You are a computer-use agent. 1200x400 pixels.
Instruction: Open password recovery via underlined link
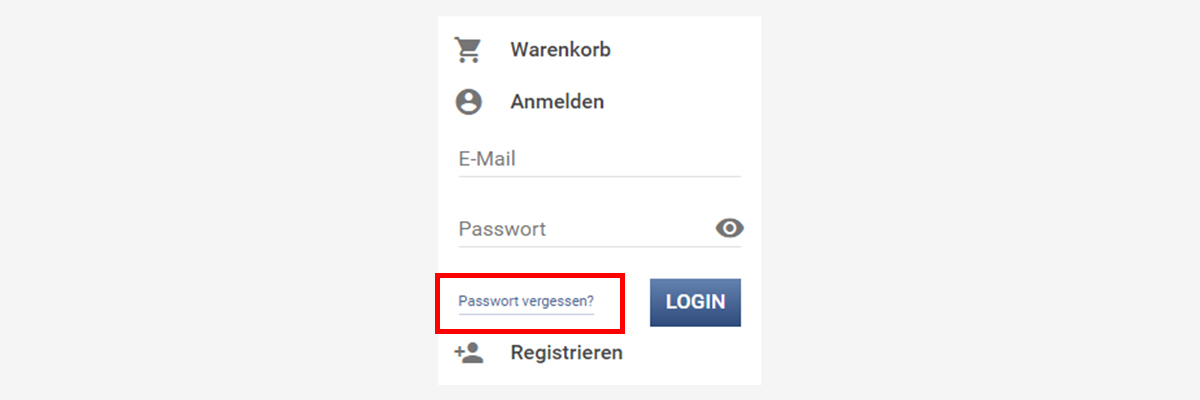tap(526, 301)
